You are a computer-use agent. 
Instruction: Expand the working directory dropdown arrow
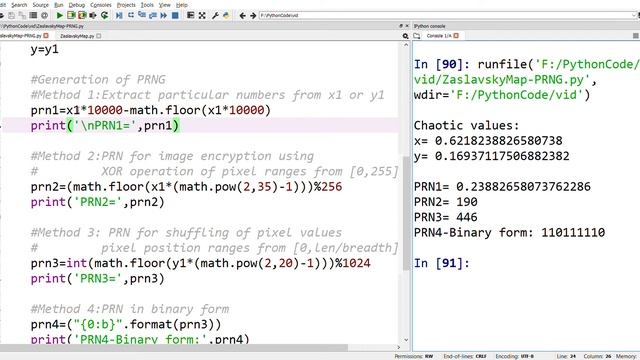pos(635,16)
